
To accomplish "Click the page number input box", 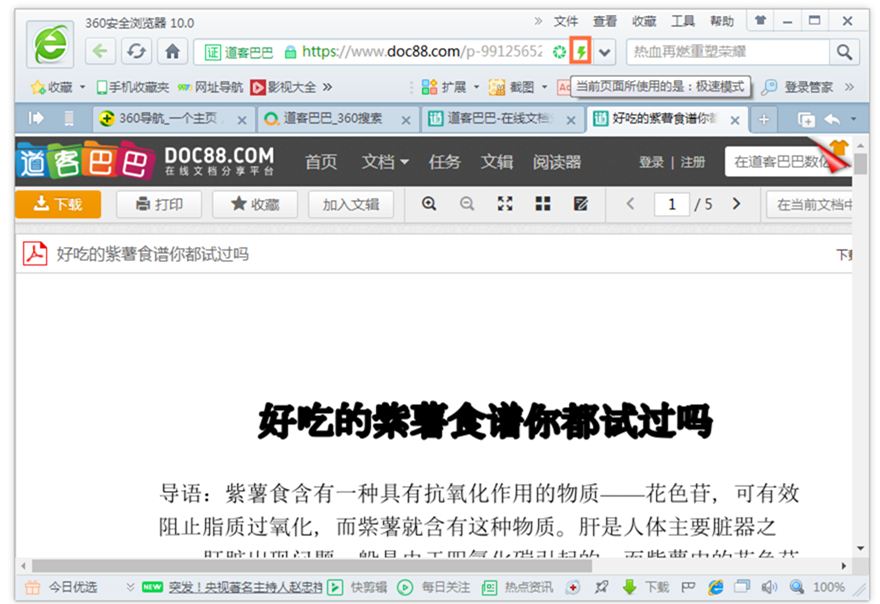I will (672, 204).
